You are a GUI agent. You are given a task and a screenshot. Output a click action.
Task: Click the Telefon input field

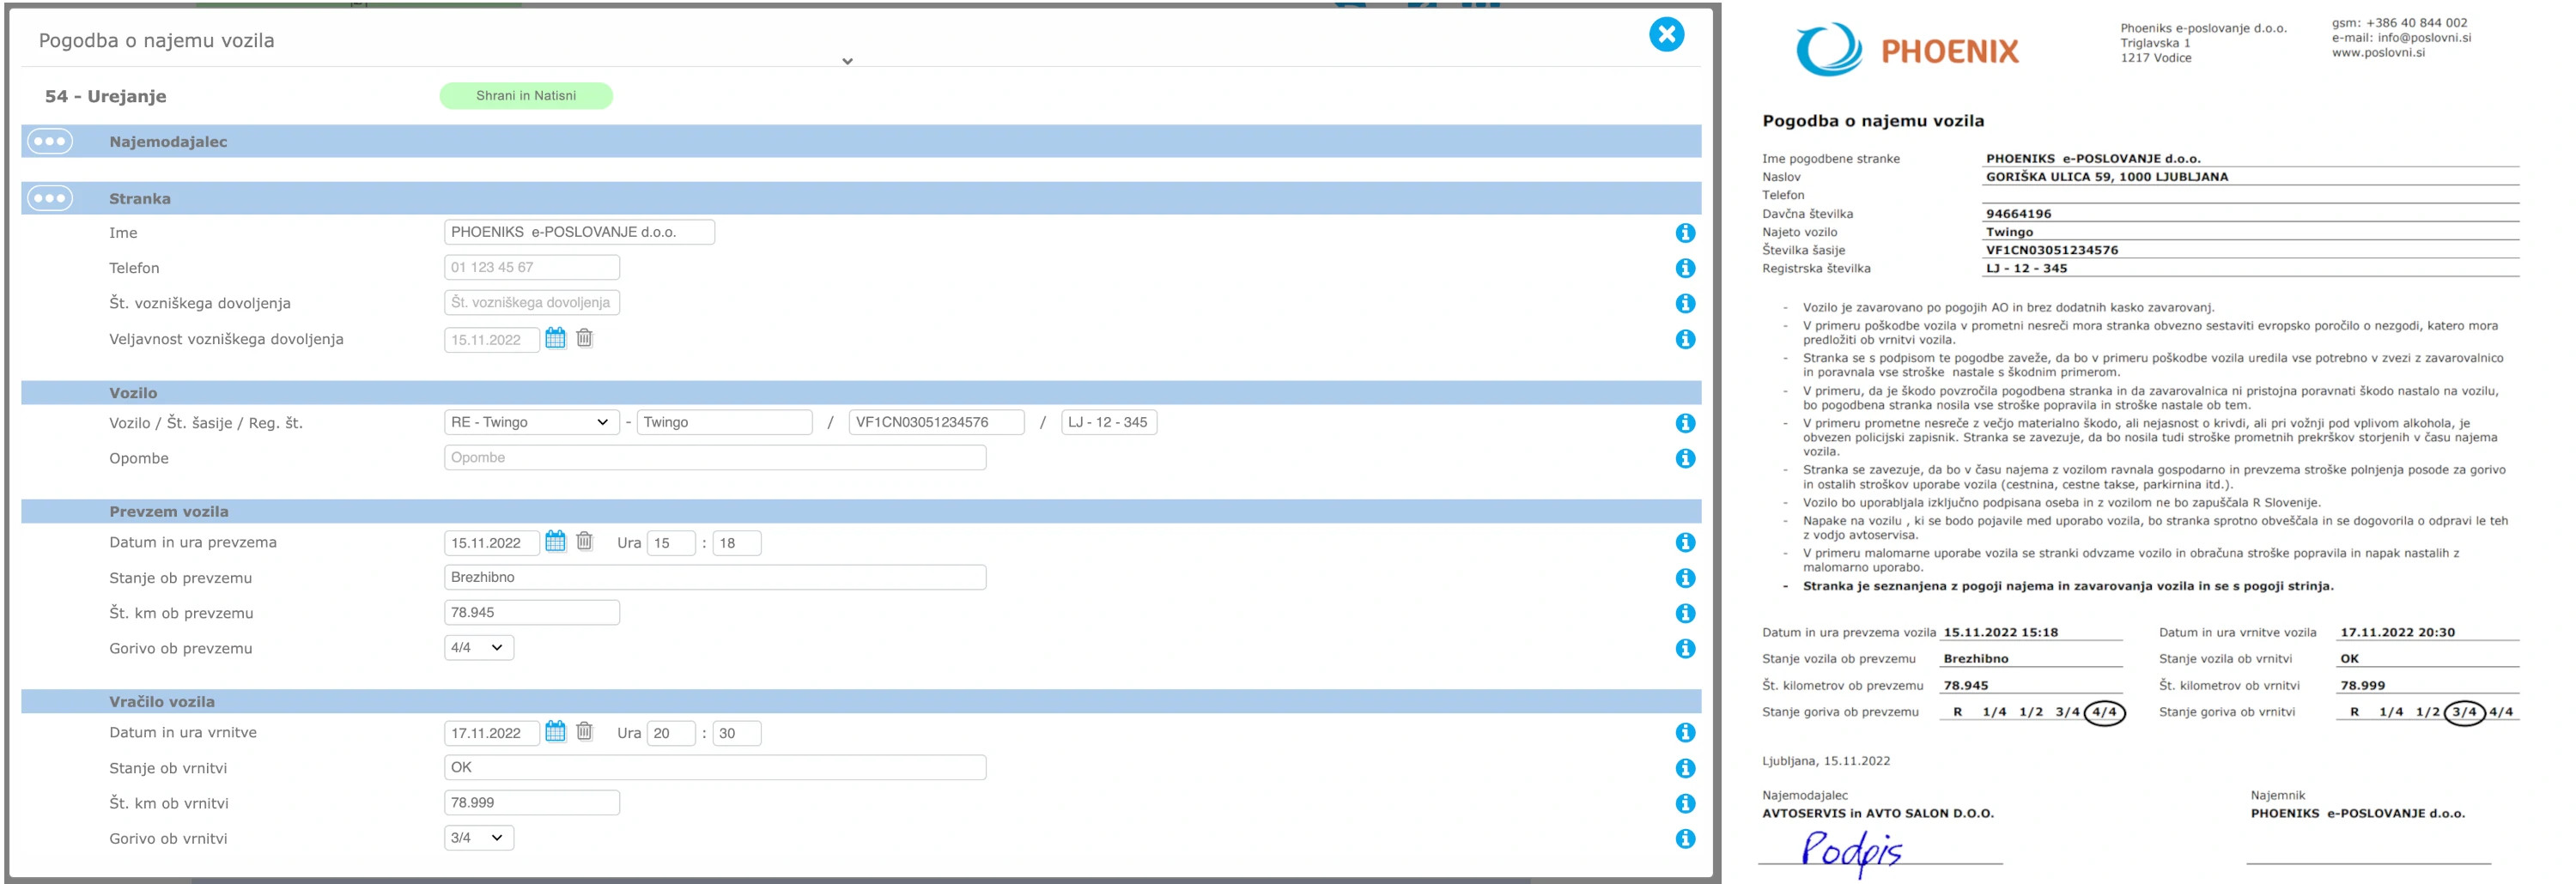pos(531,268)
